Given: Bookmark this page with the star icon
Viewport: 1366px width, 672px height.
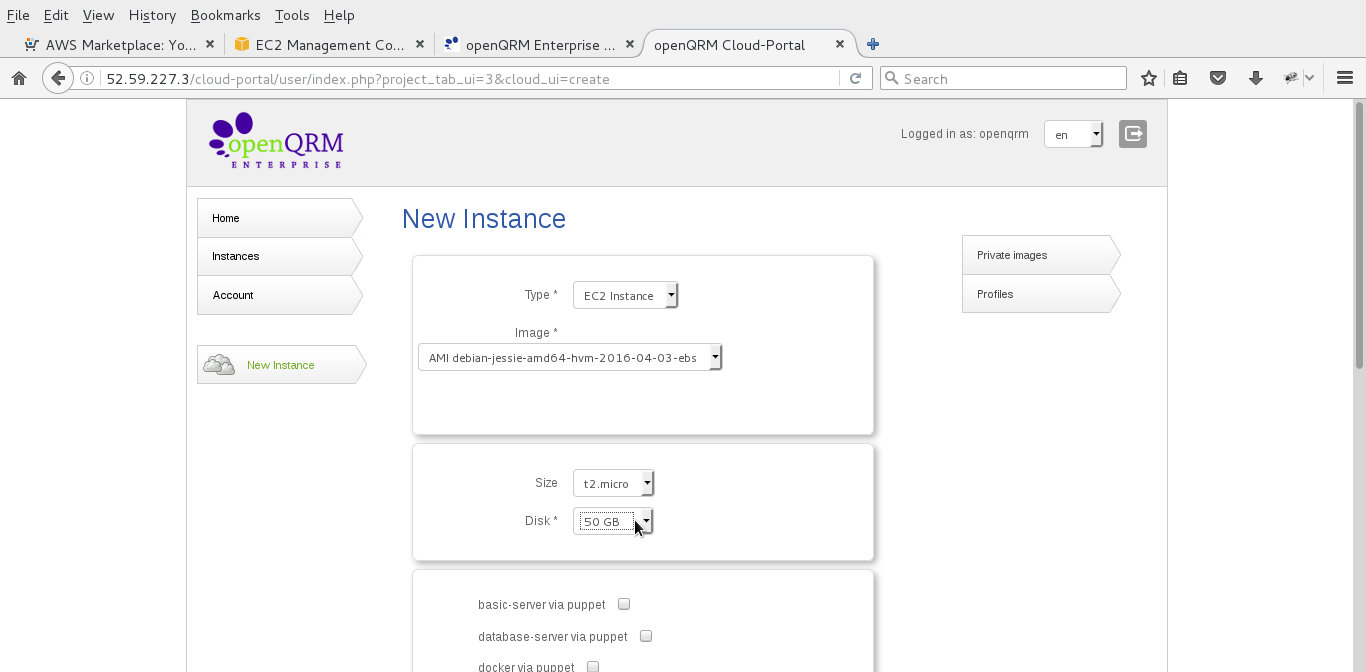Looking at the screenshot, I should pyautogui.click(x=1149, y=78).
